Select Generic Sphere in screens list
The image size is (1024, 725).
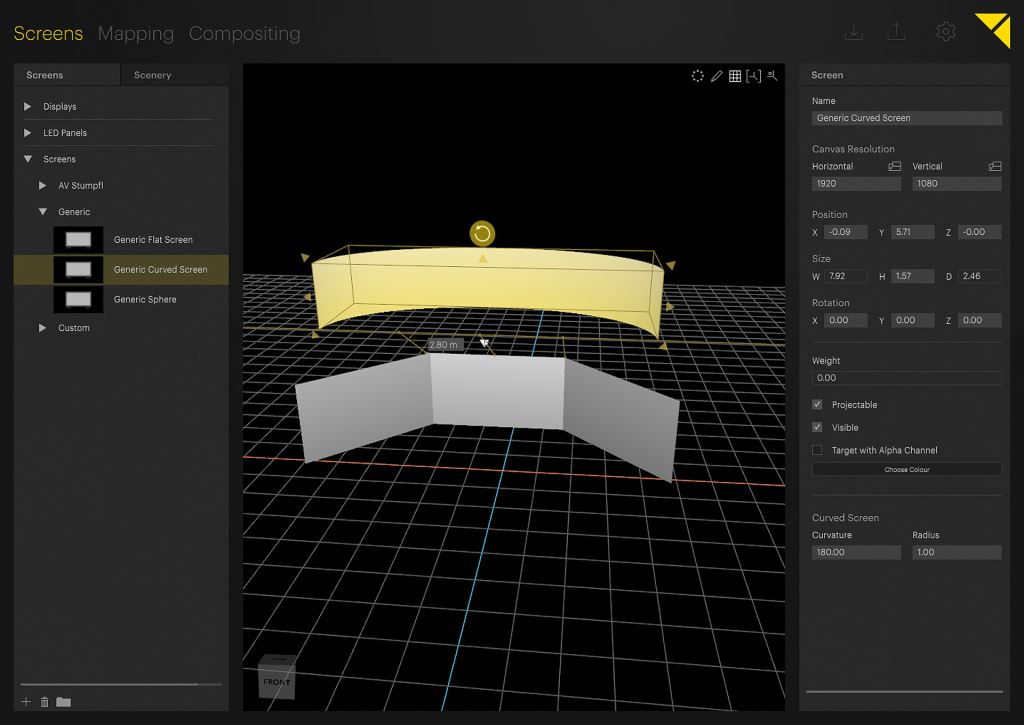[145, 299]
